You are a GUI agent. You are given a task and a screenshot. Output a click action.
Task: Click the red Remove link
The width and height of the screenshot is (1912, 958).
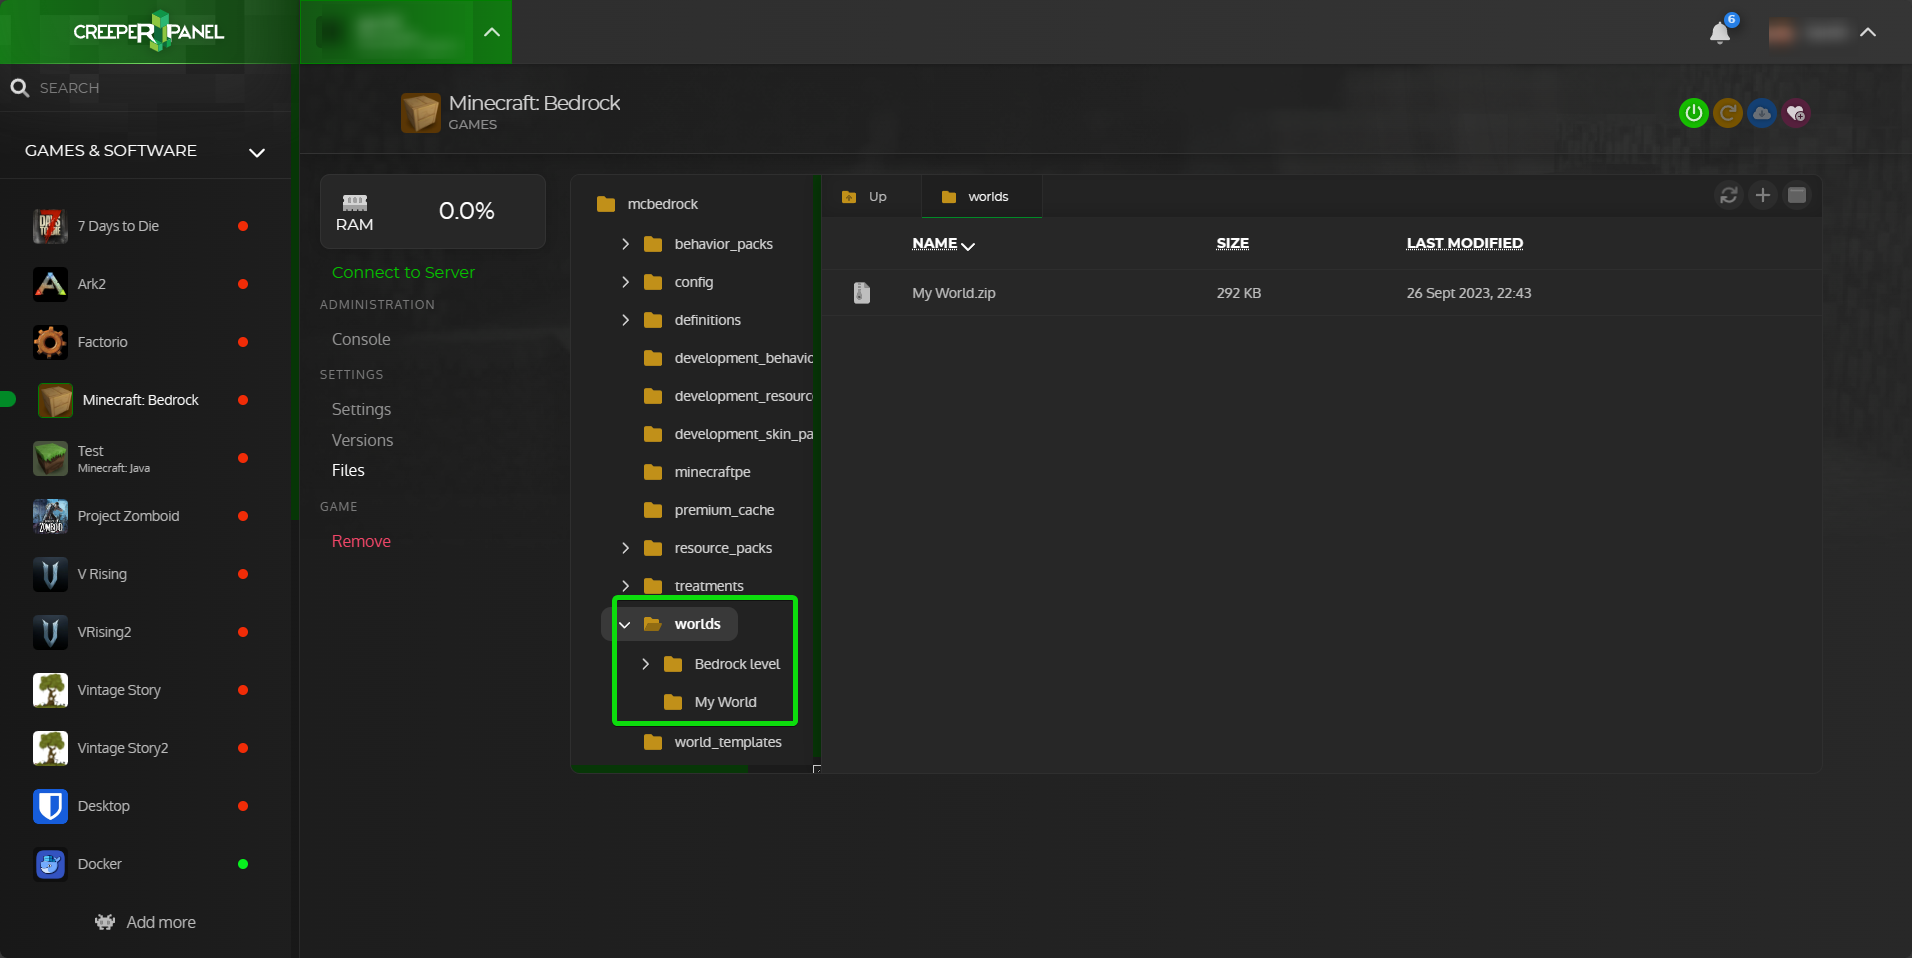[361, 541]
